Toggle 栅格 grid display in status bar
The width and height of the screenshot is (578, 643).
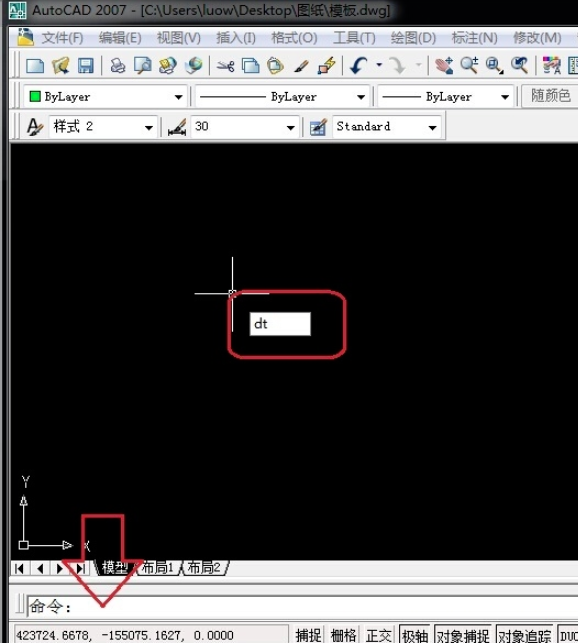[x=343, y=635]
